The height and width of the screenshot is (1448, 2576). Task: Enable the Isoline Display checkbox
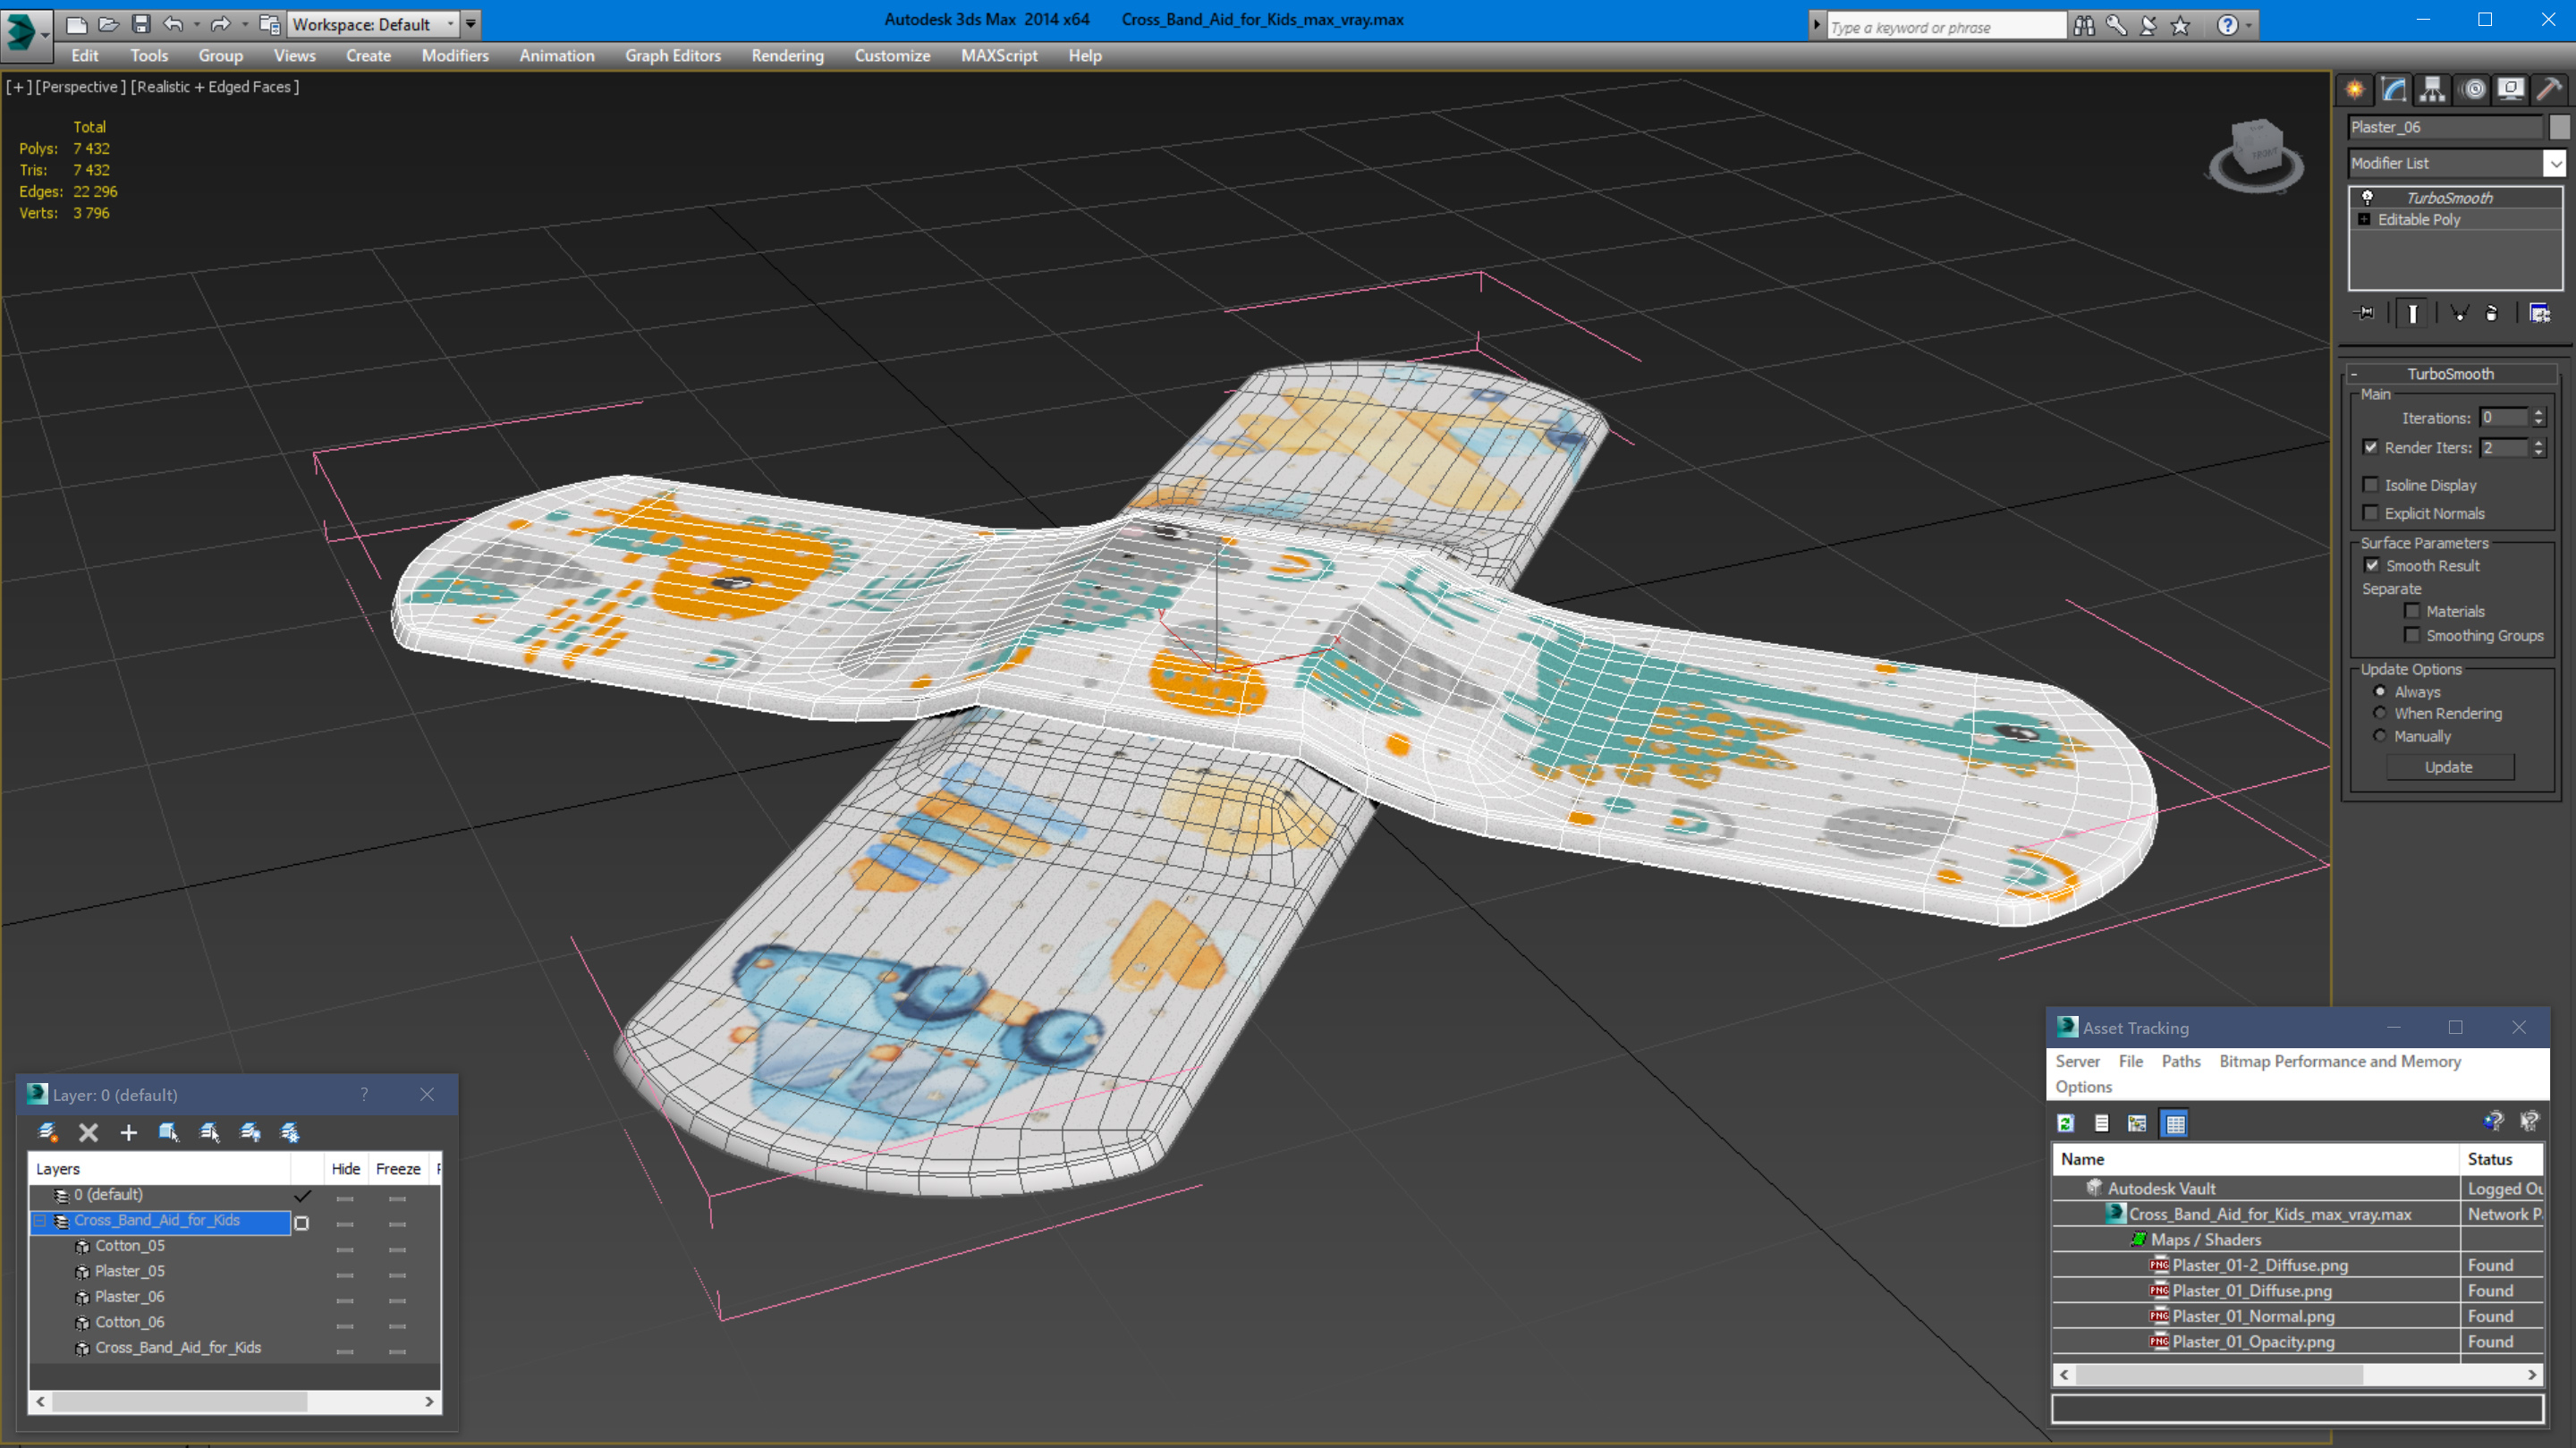click(2370, 485)
